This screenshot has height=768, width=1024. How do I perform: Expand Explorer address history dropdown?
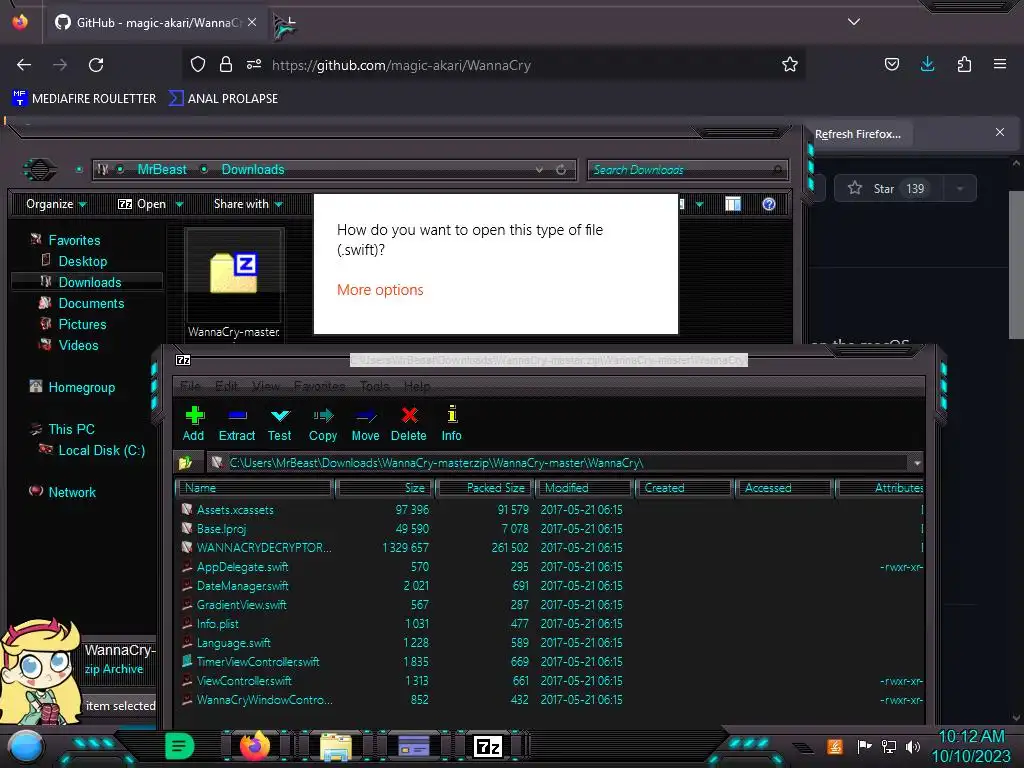pyautogui.click(x=539, y=170)
